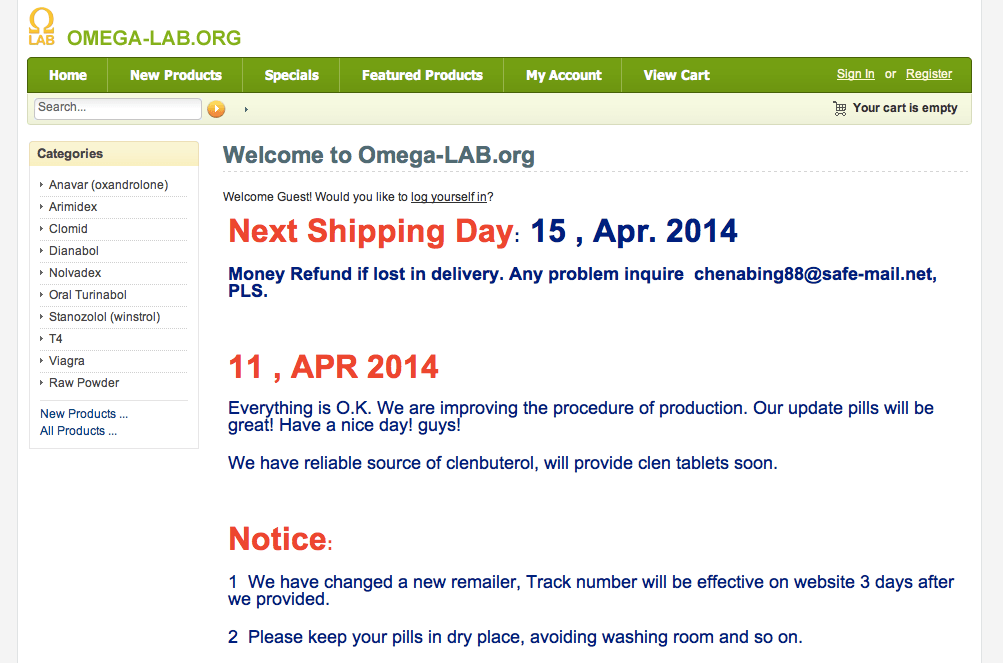Expand the Oral Turinabol category entry
This screenshot has width=1003, height=663.
point(42,295)
